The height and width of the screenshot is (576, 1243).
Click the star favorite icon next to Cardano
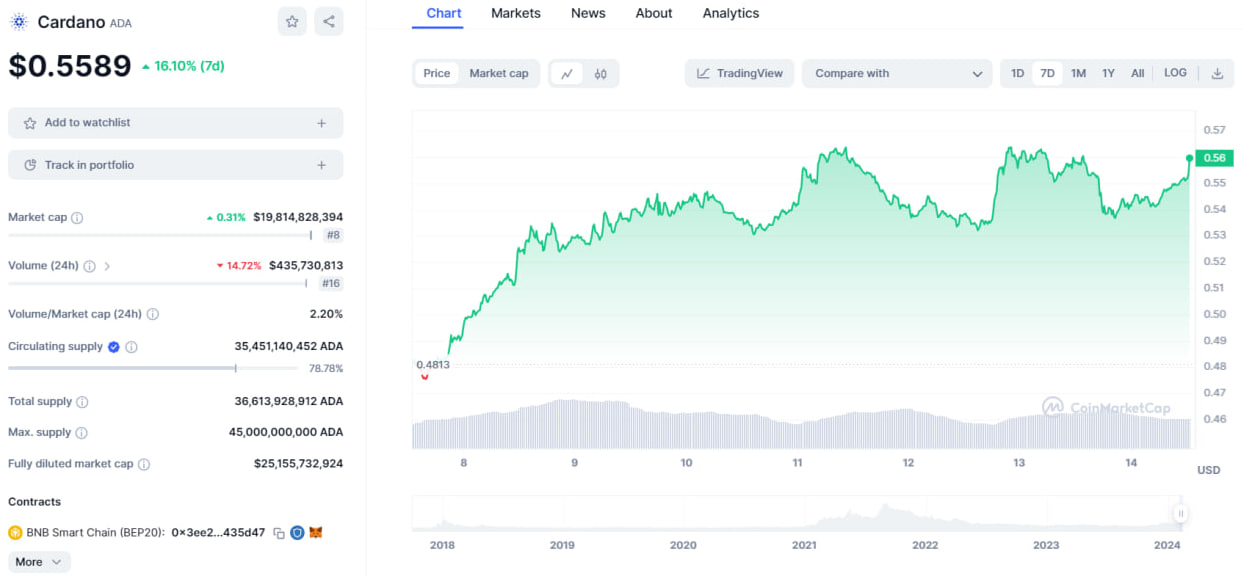[x=292, y=21]
